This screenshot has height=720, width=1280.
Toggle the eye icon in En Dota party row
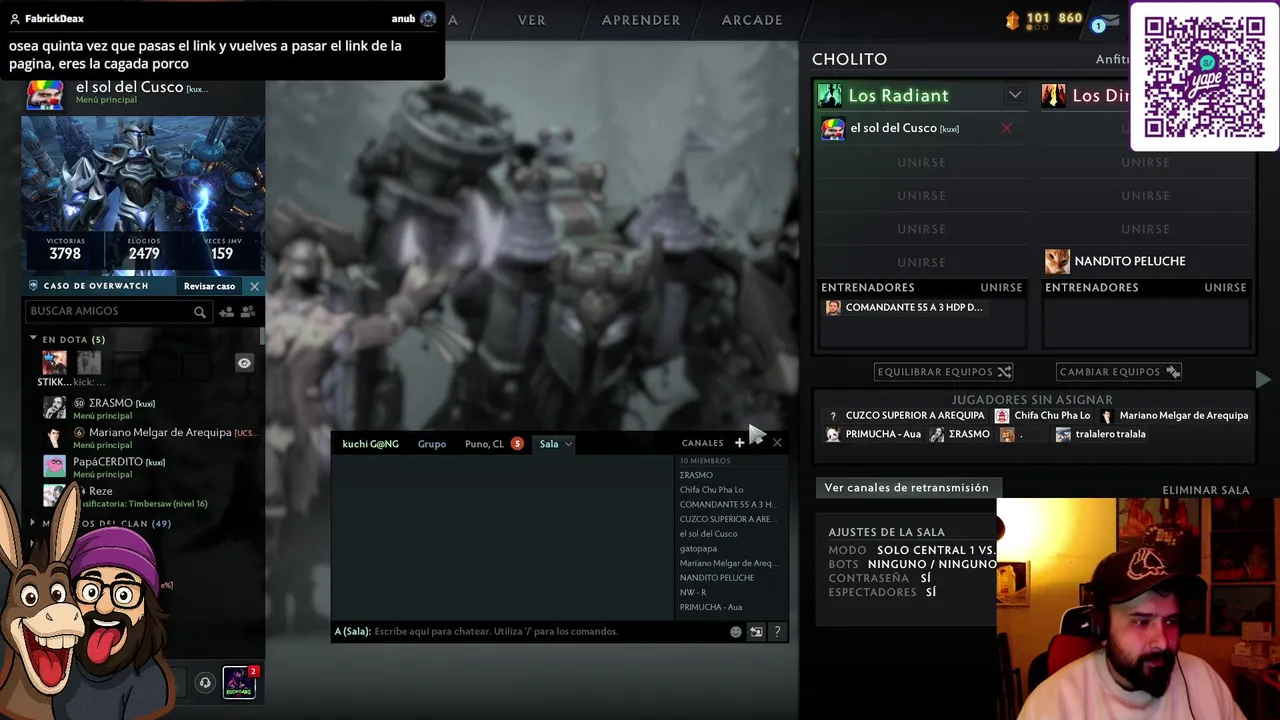243,363
